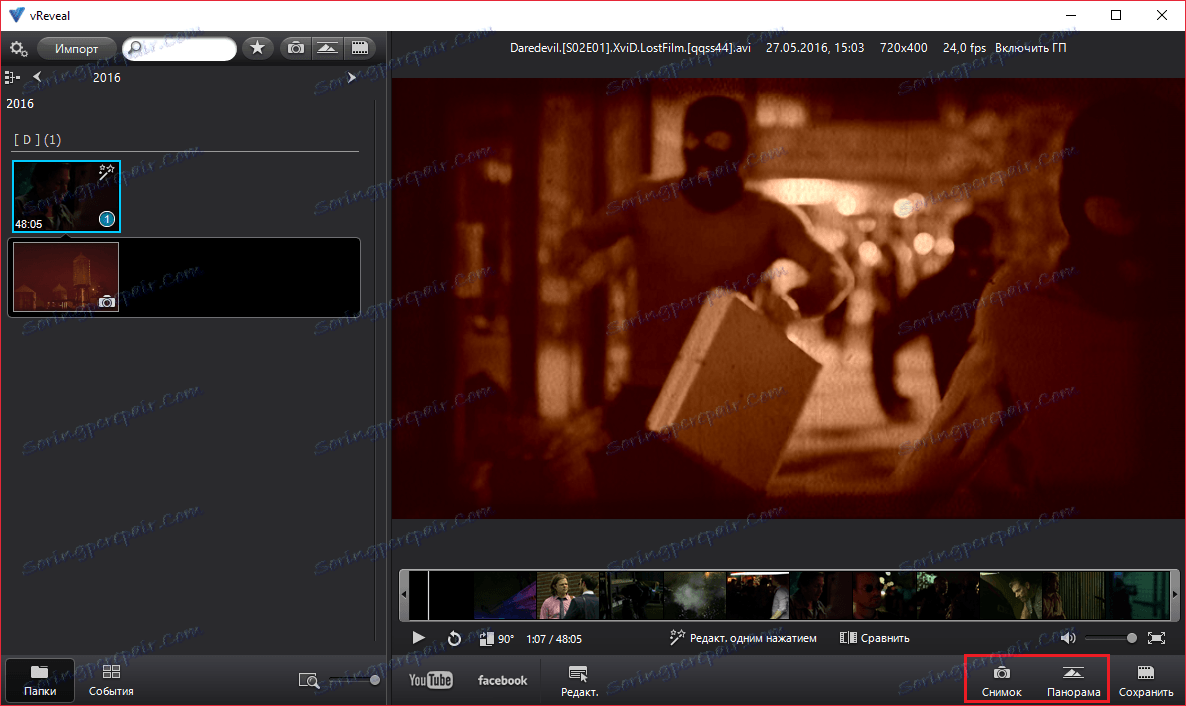Jump to the filmstrip frame with two men in suits
The image size is (1186, 706).
point(568,596)
